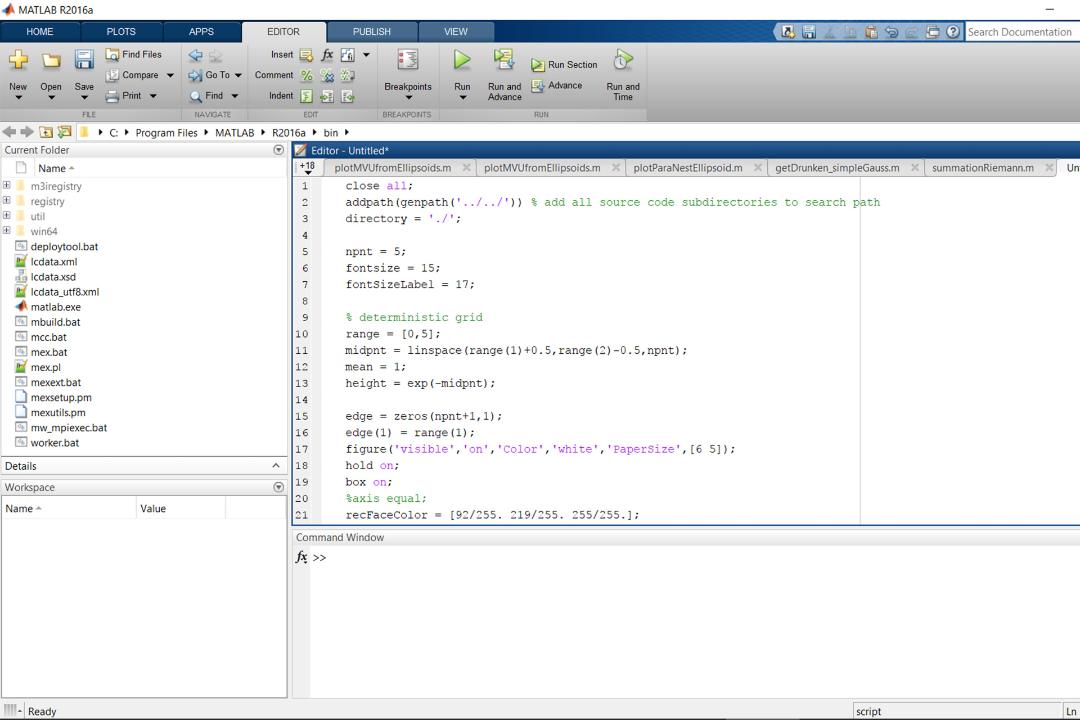Show the +18 hidden editor tabs
Viewport: 1080px width, 720px height.
(307, 167)
